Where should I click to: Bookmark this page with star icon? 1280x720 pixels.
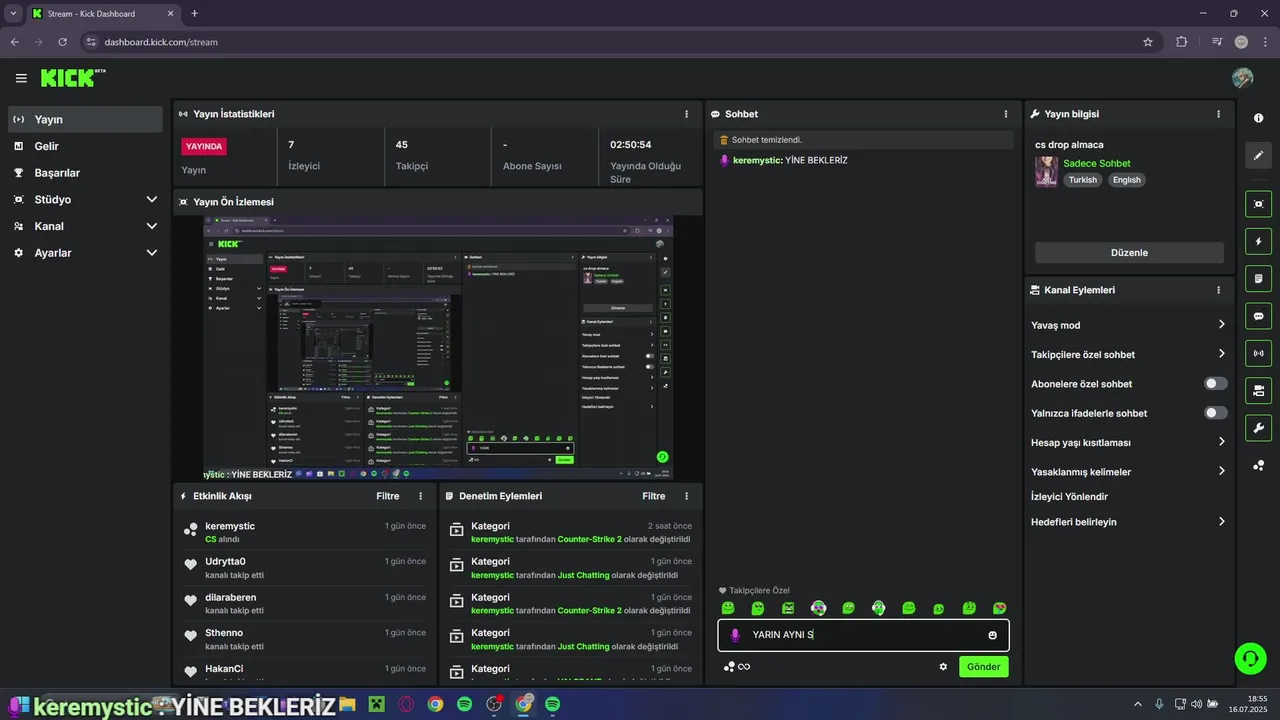click(x=1148, y=42)
